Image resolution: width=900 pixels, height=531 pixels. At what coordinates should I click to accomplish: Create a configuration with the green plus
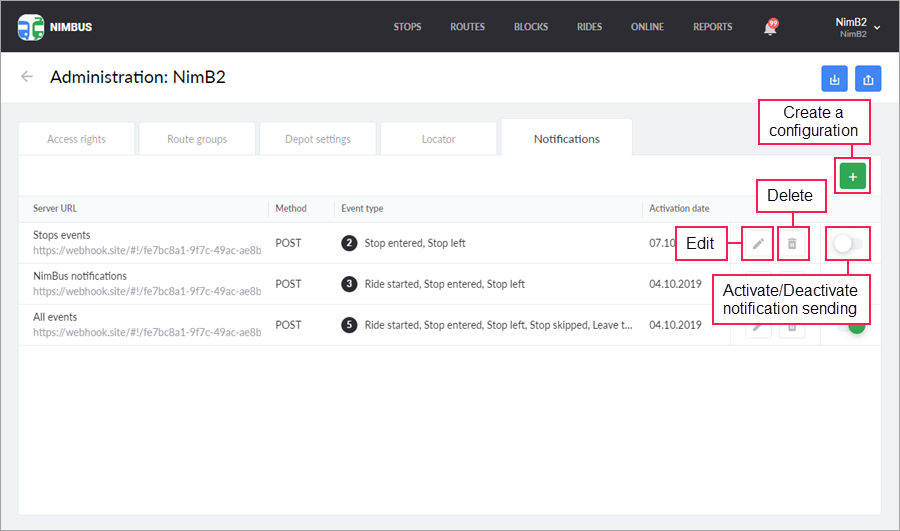pos(852,176)
